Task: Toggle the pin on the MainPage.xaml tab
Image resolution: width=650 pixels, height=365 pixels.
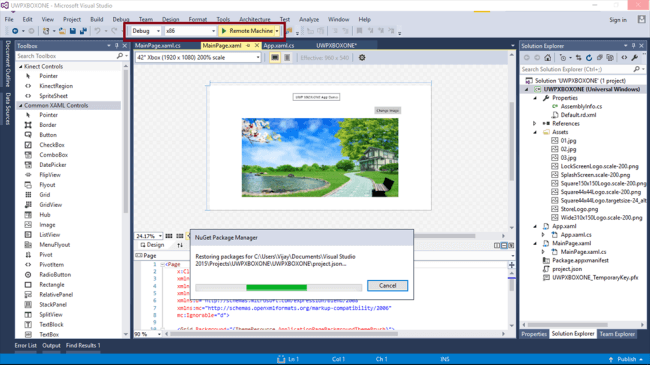Action: coord(248,46)
